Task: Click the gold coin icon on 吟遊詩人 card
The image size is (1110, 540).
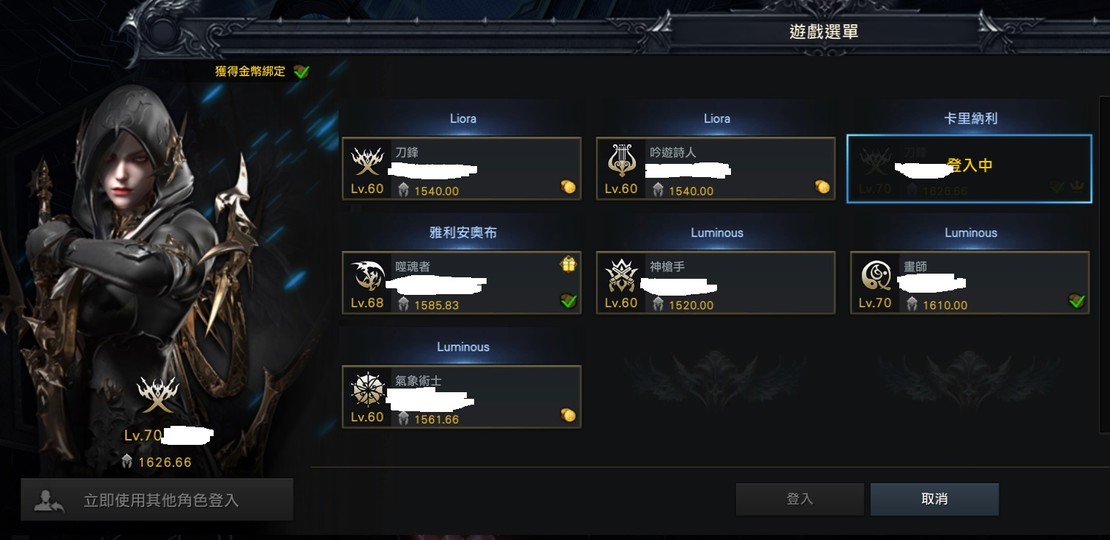Action: coord(821,187)
